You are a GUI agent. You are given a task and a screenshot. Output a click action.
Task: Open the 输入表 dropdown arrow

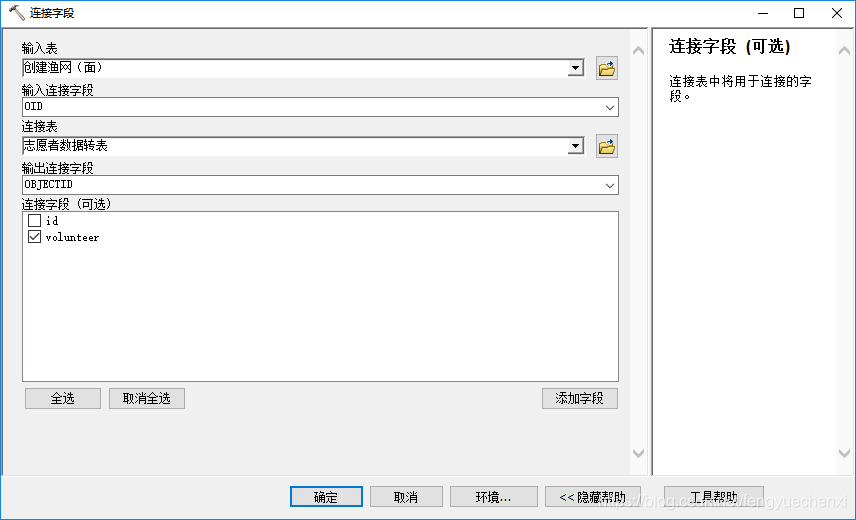tap(575, 68)
